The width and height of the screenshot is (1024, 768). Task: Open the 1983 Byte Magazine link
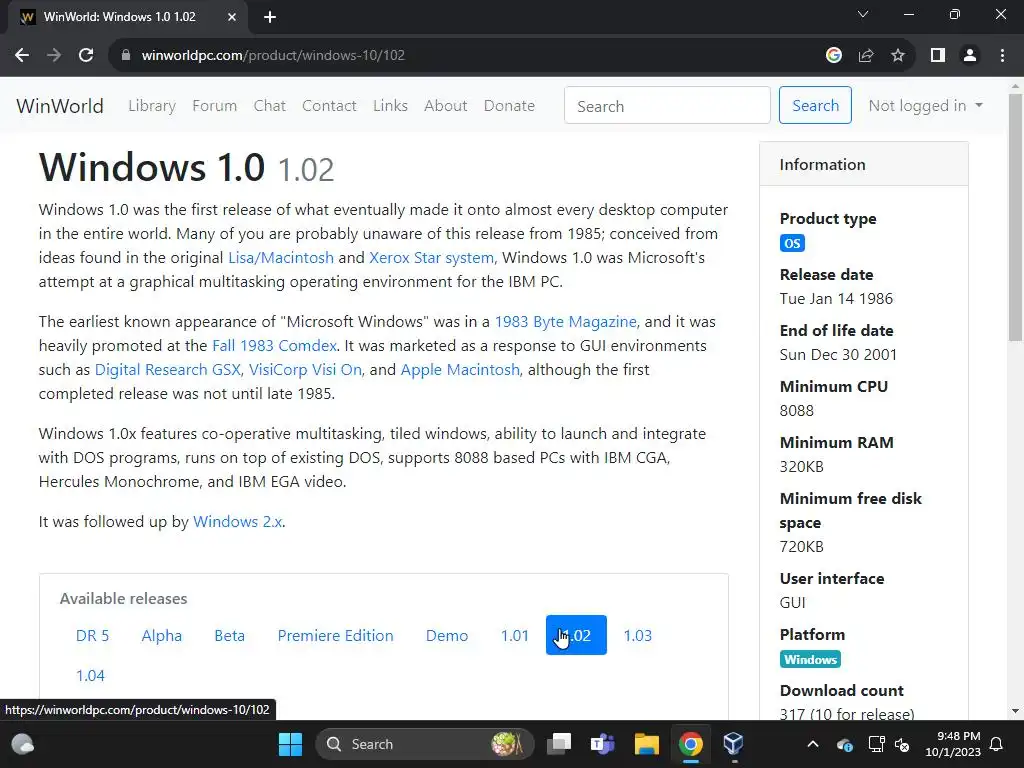(x=566, y=322)
